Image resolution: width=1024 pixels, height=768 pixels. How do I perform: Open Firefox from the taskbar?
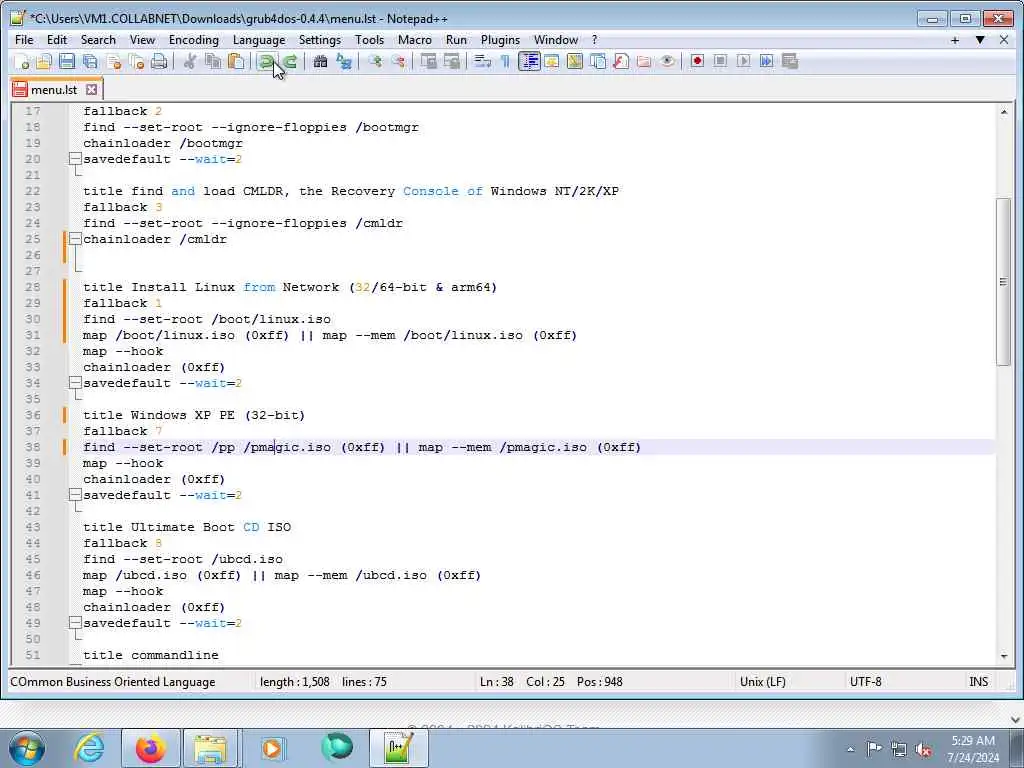(x=151, y=748)
